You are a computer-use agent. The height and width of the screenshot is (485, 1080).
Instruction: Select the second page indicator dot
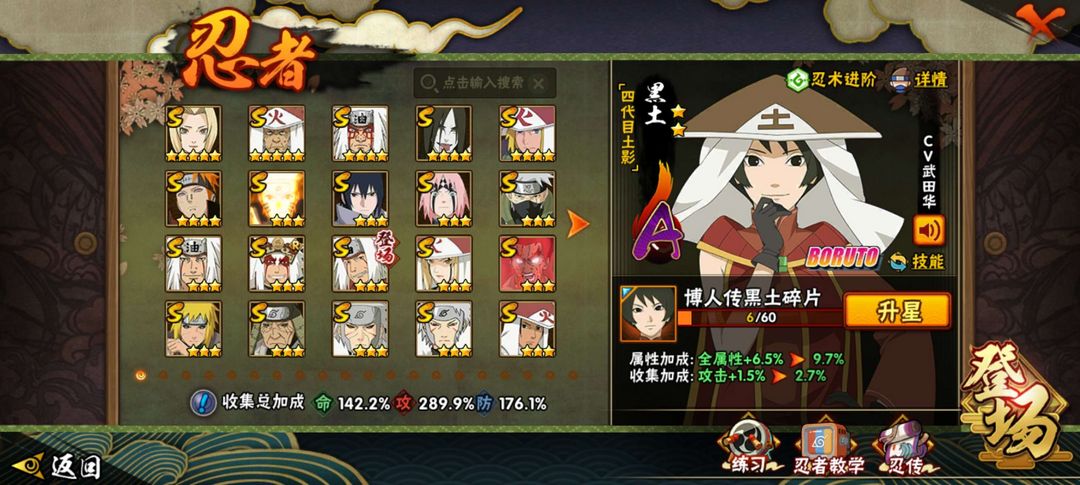pos(163,375)
